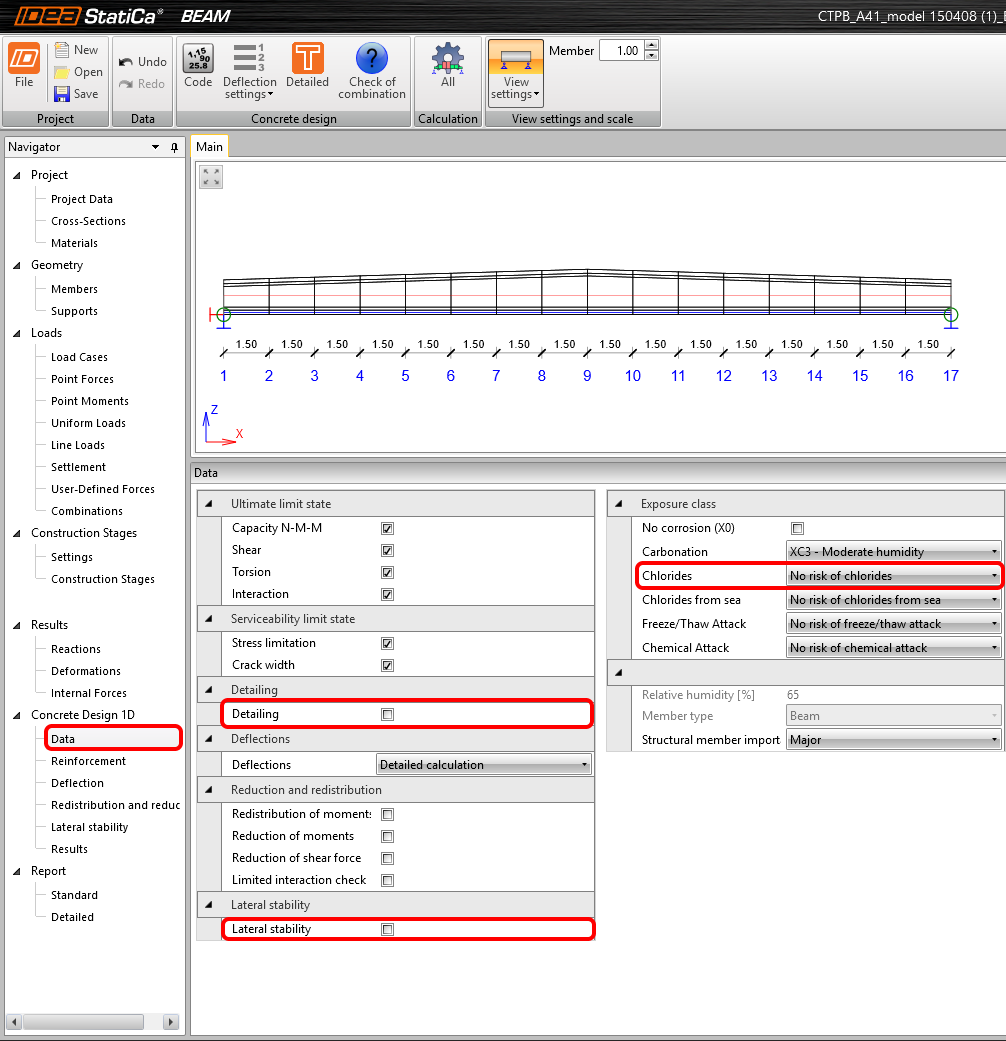Open Deflection settings in the ribbon
The image size is (1006, 1041).
pos(249,66)
